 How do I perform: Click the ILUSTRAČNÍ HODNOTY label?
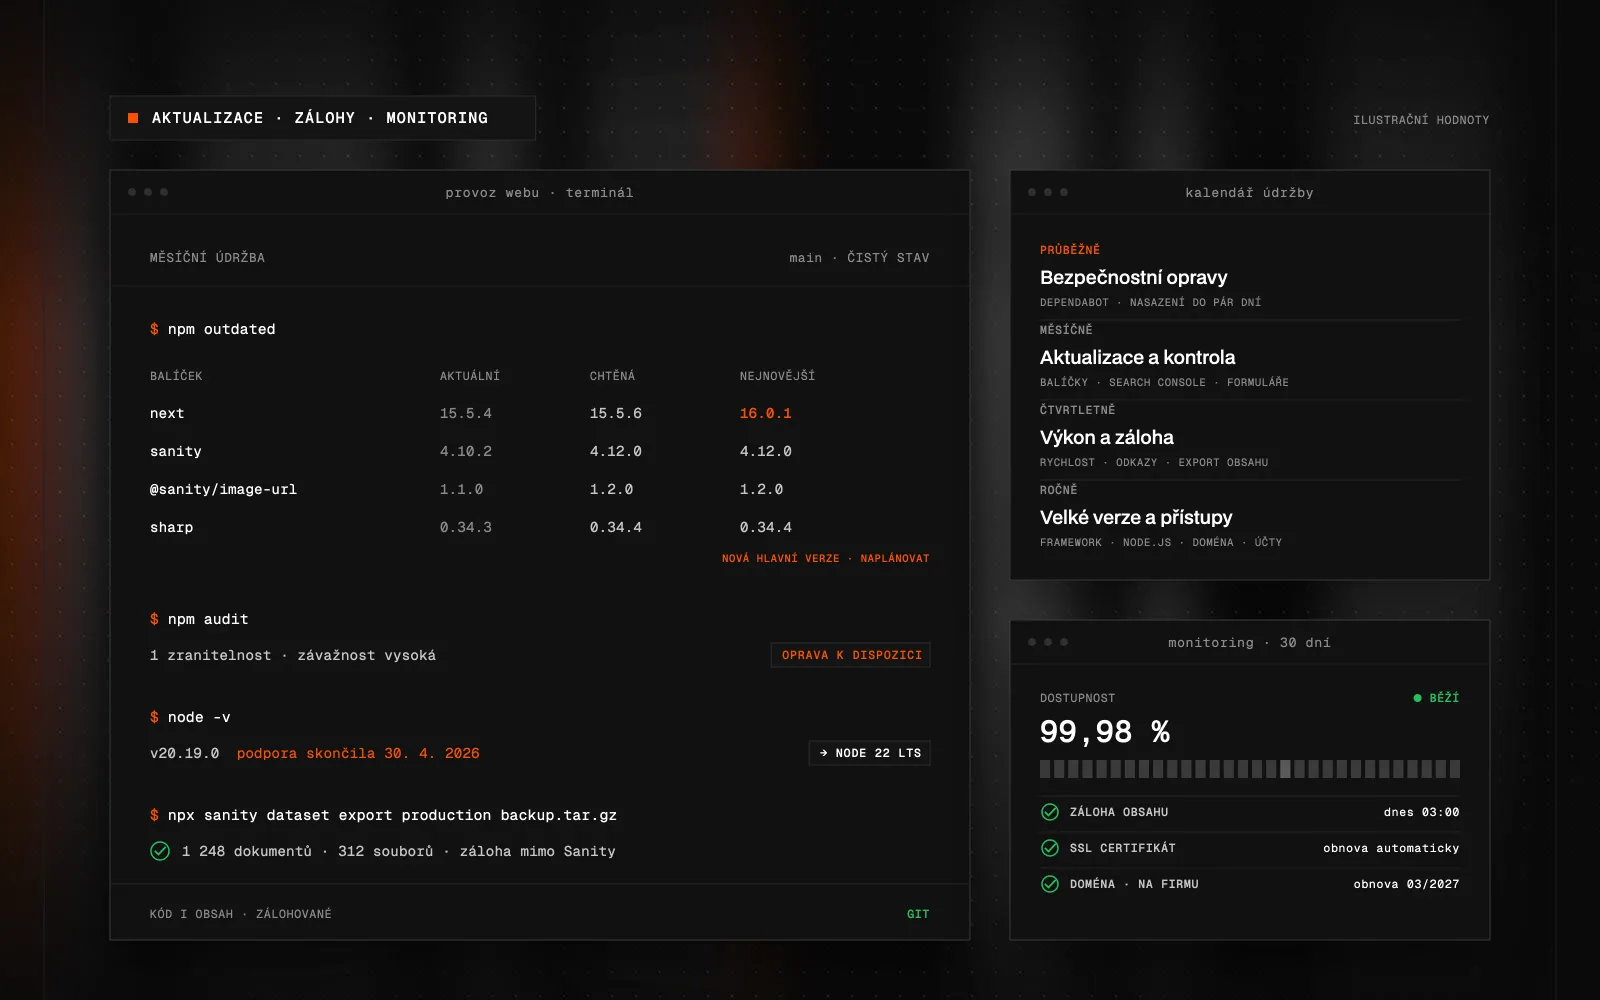pyautogui.click(x=1421, y=120)
